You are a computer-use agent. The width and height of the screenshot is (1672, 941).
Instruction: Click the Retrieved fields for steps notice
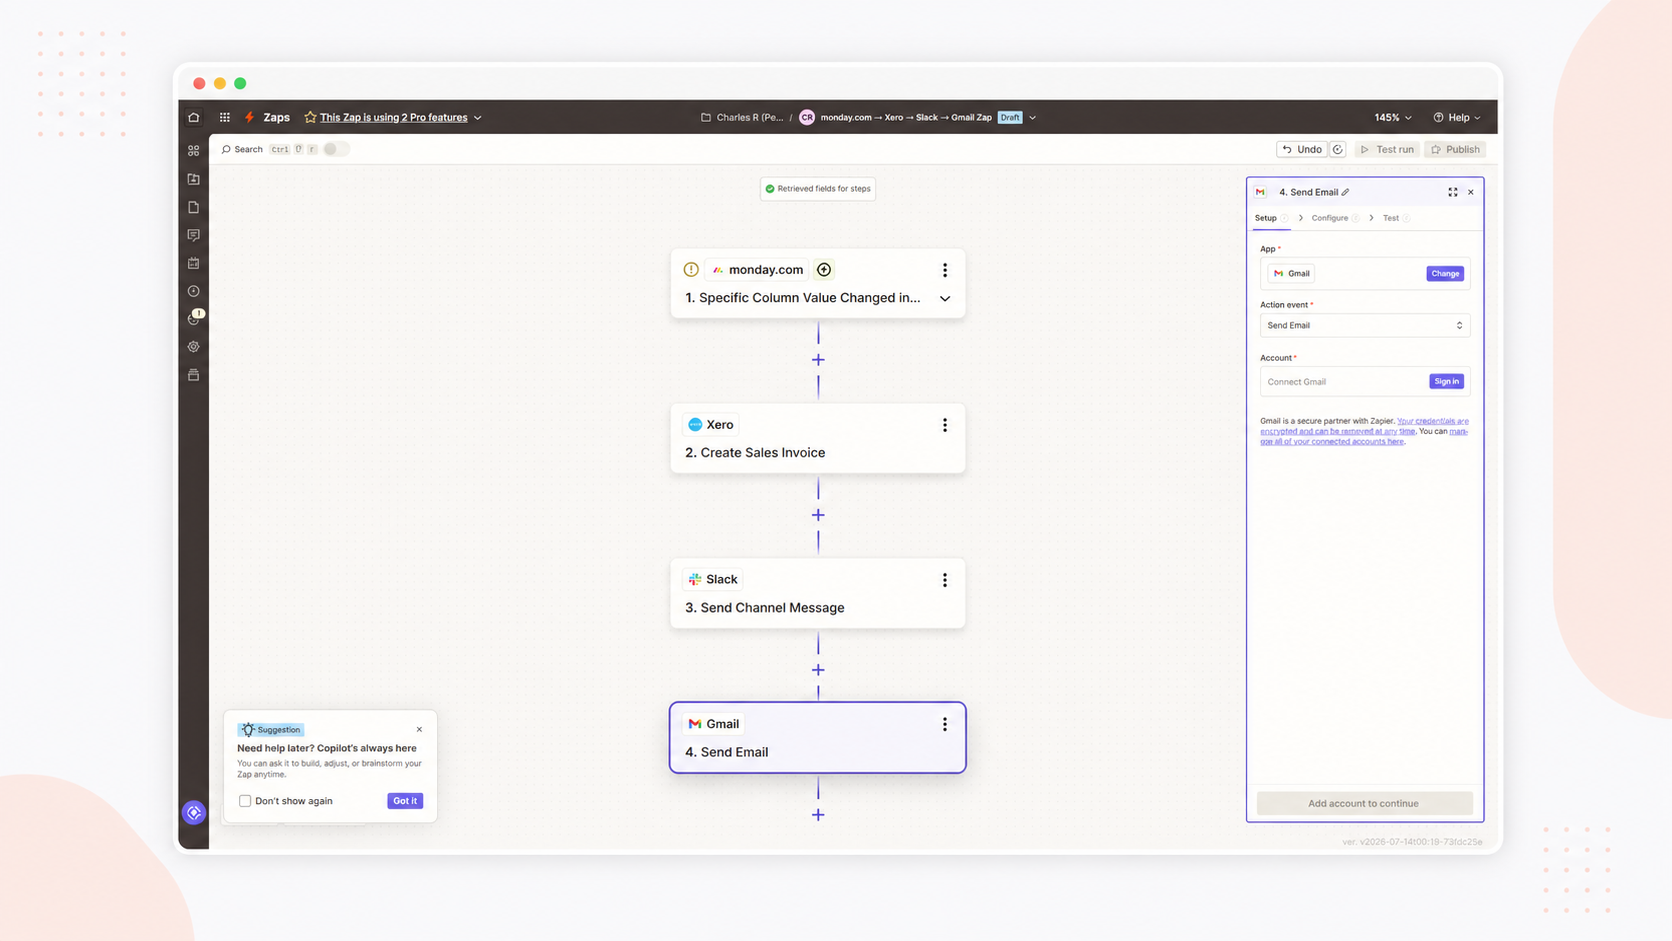coord(818,188)
